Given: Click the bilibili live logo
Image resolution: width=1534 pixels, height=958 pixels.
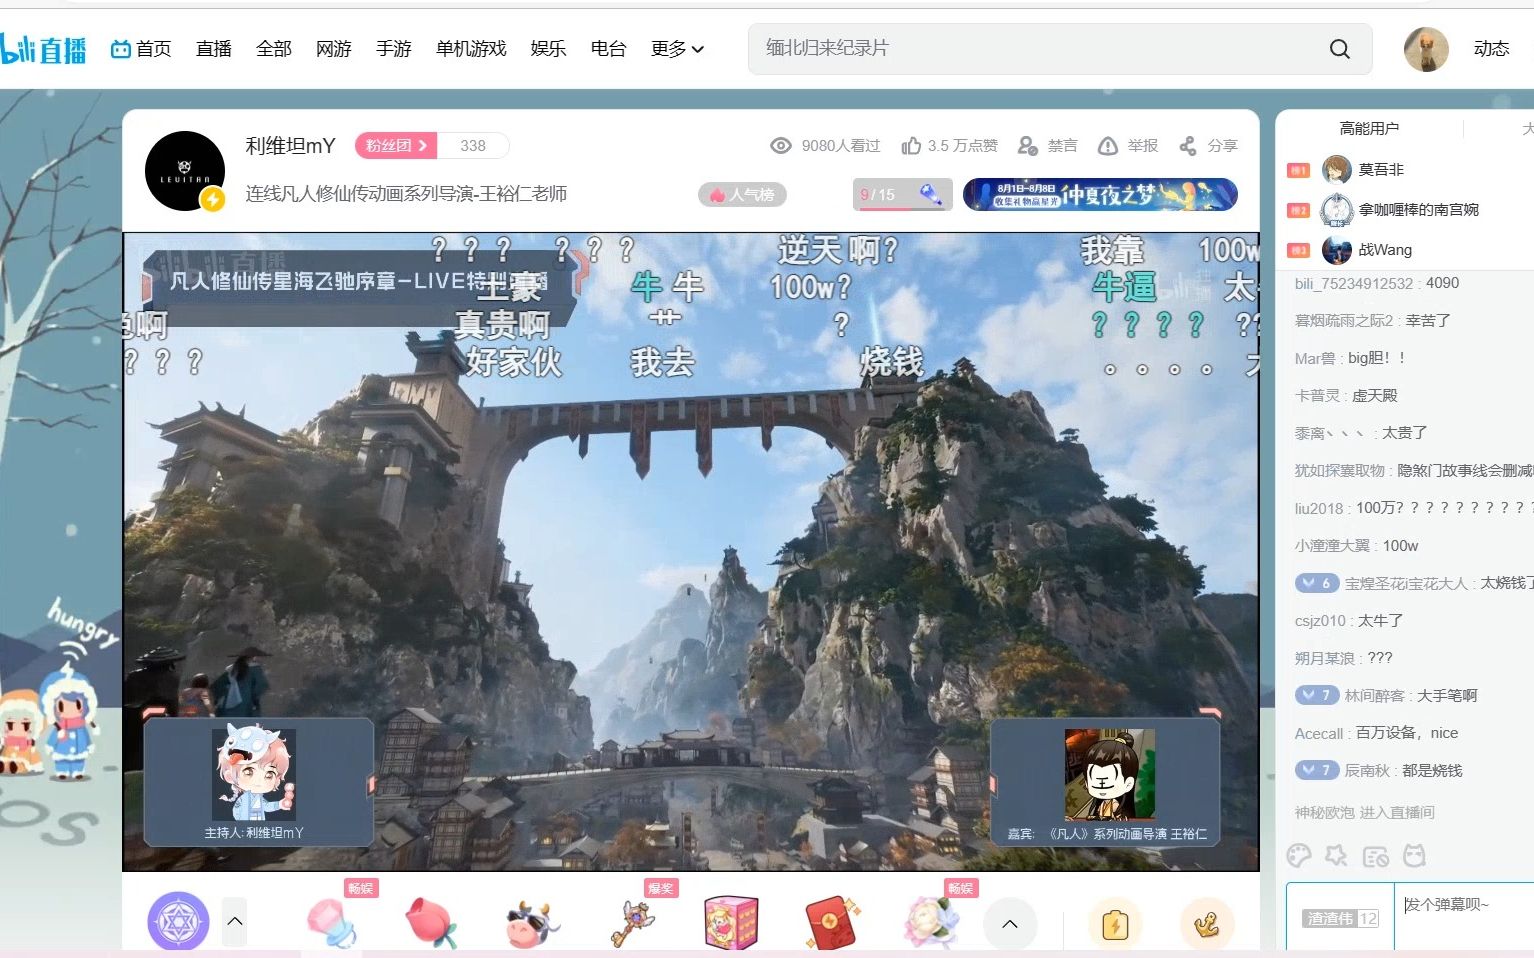Looking at the screenshot, I should 43,49.
